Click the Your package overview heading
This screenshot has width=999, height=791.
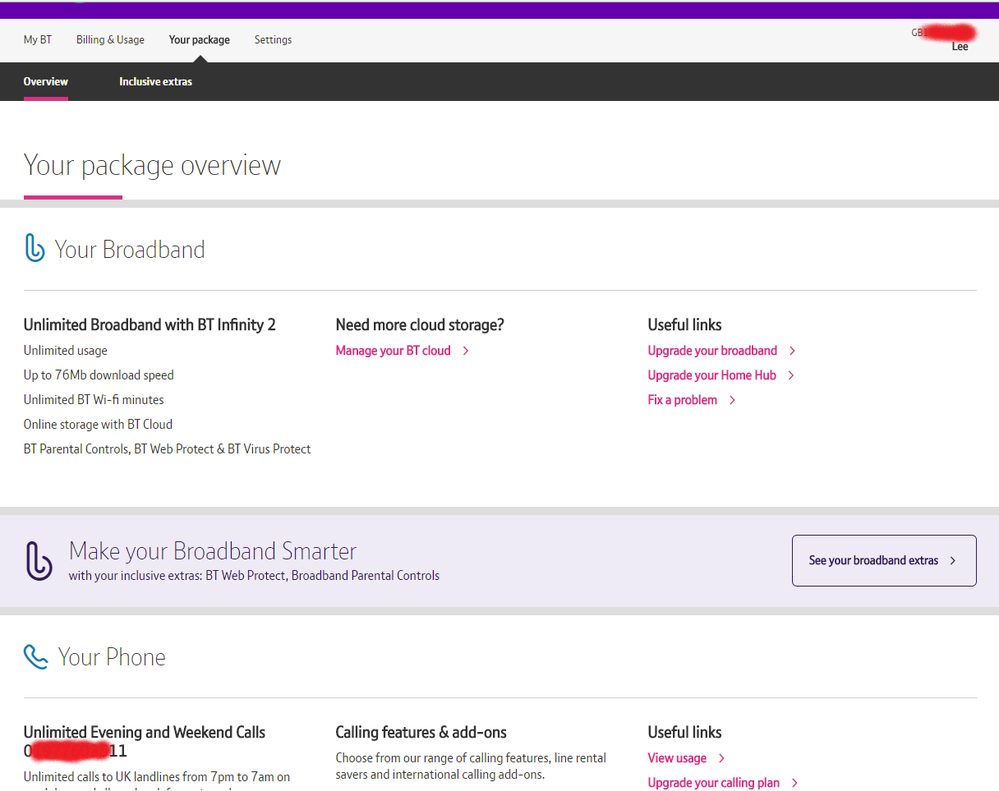tap(152, 166)
